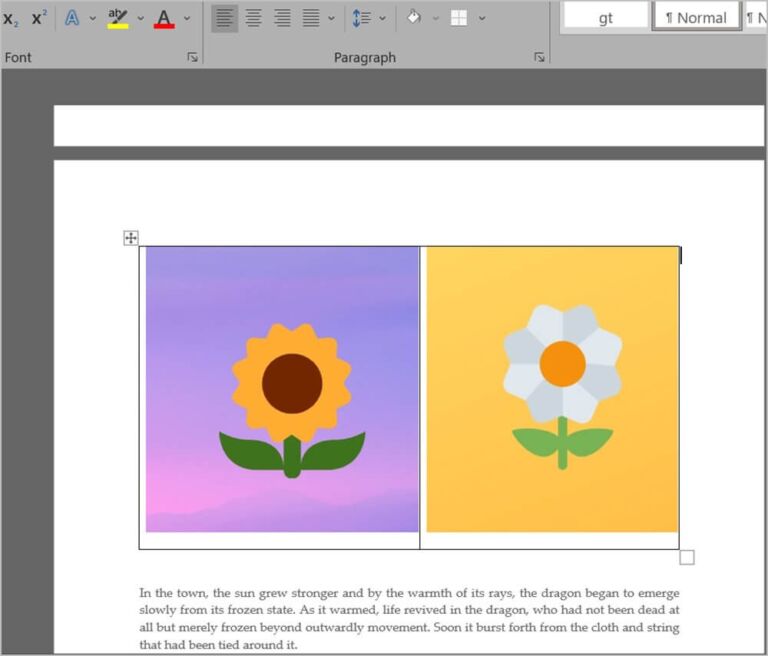The height and width of the screenshot is (656, 768).
Task: Select the gt style
Action: 606,17
